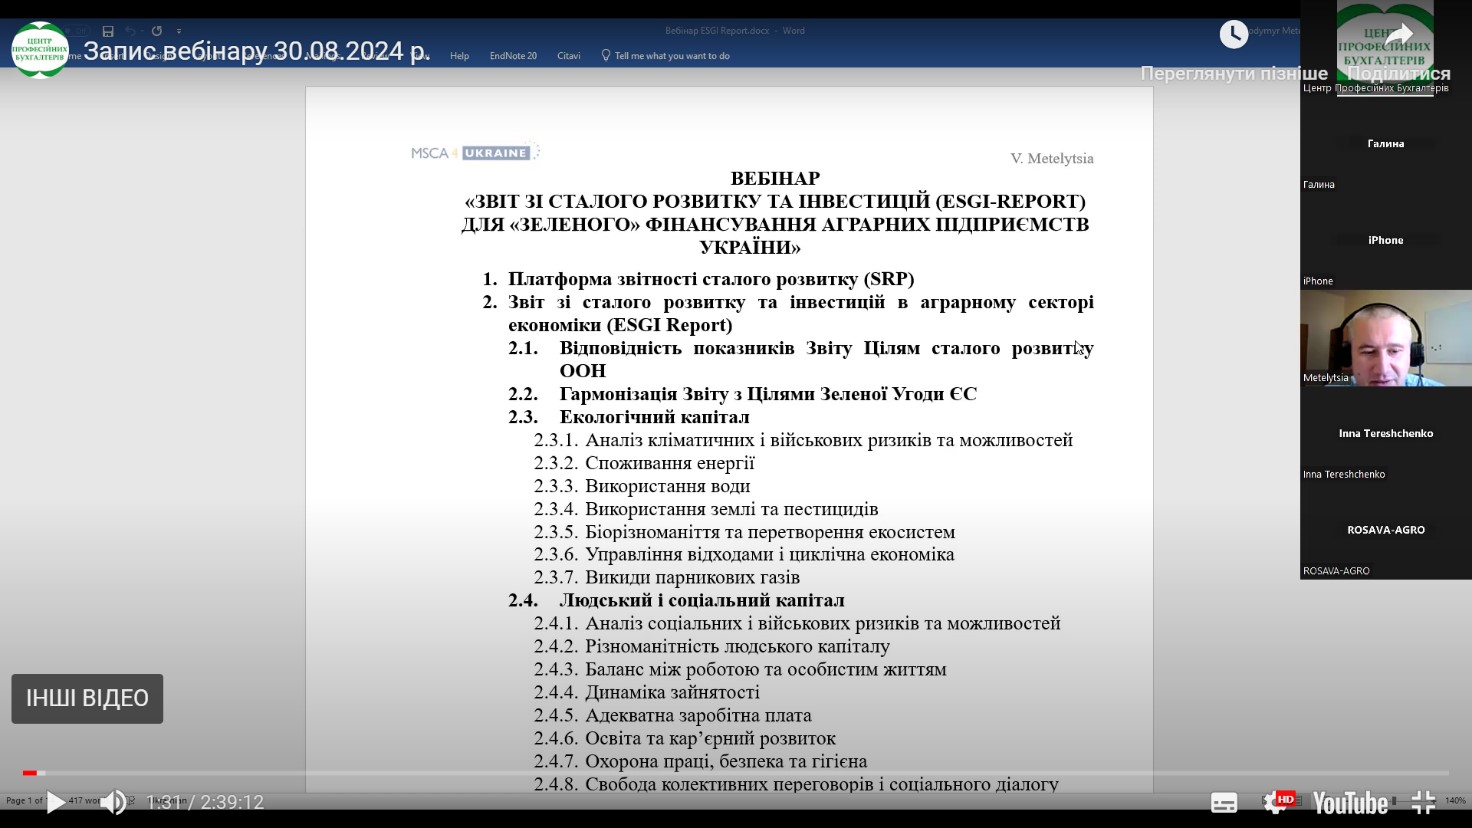Image resolution: width=1472 pixels, height=828 pixels.
Task: Click '1. Платформа звітності сталого розвитку (SRP)'
Action: [x=698, y=279]
